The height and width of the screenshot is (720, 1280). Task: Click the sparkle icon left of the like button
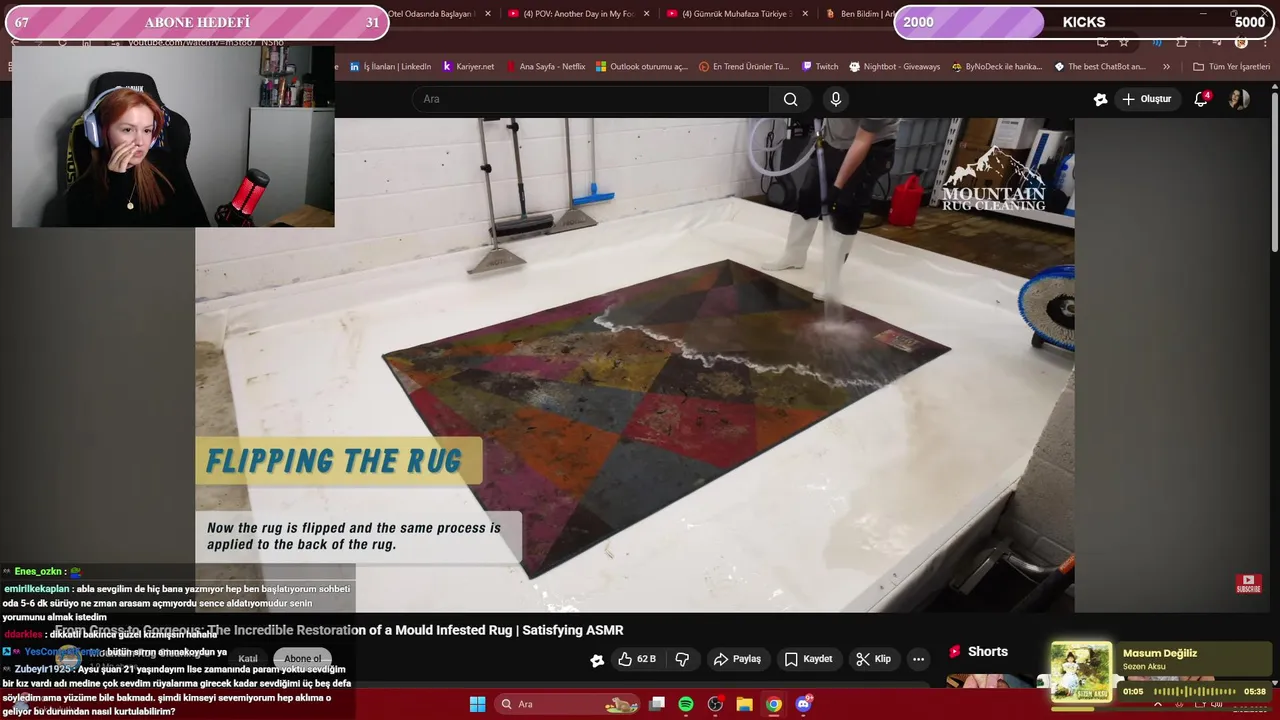point(597,659)
